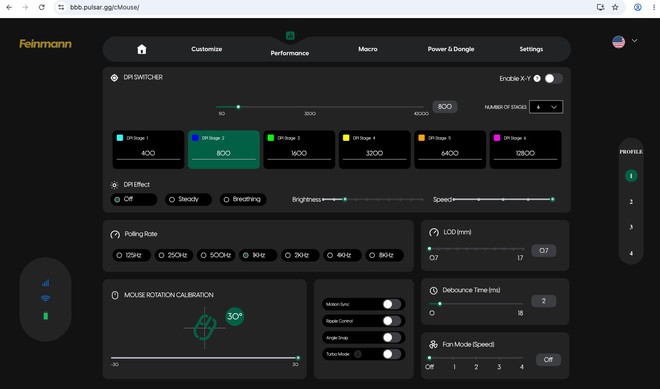Viewport: 660px width, 389px height.
Task: Select the 2KHz polling rate
Action: tap(300, 255)
